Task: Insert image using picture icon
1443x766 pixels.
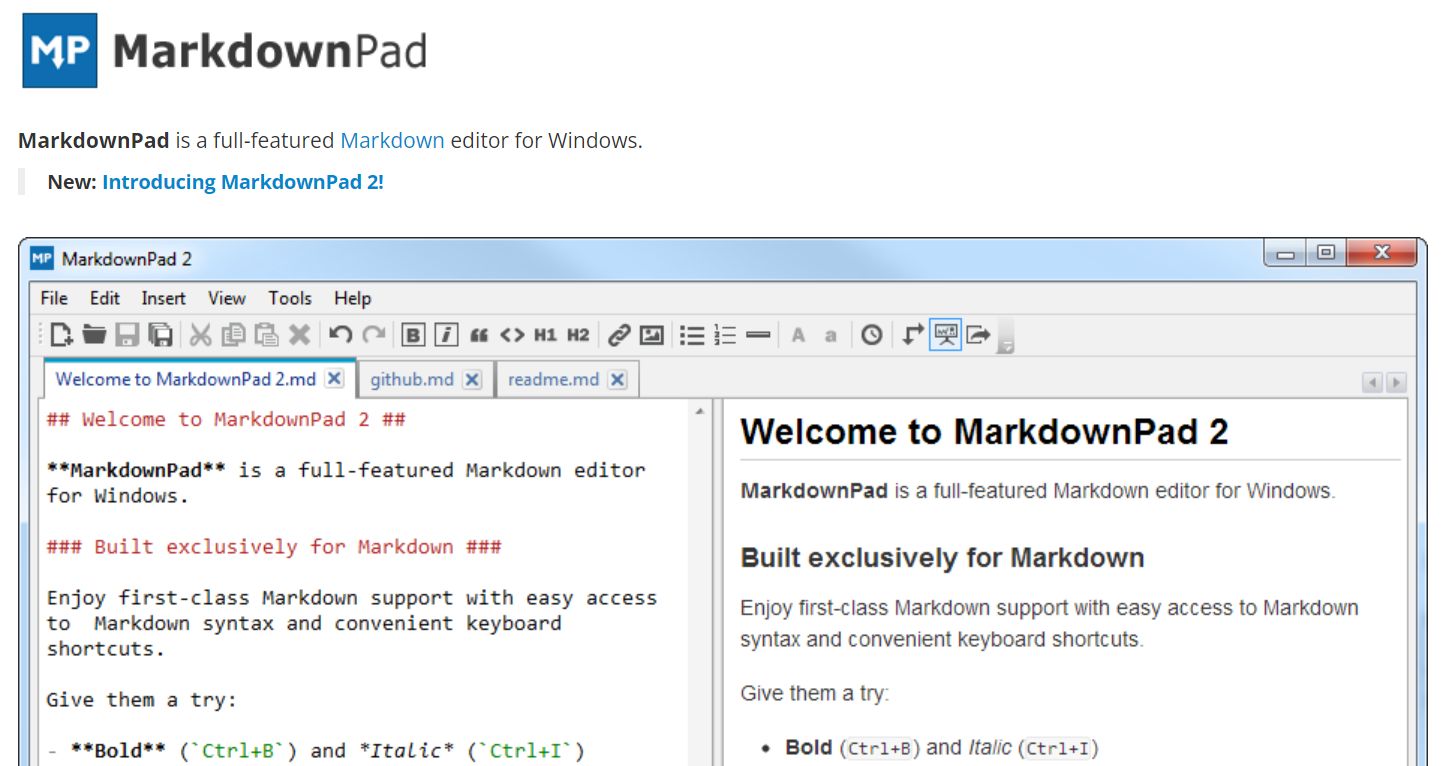Action: pos(652,335)
